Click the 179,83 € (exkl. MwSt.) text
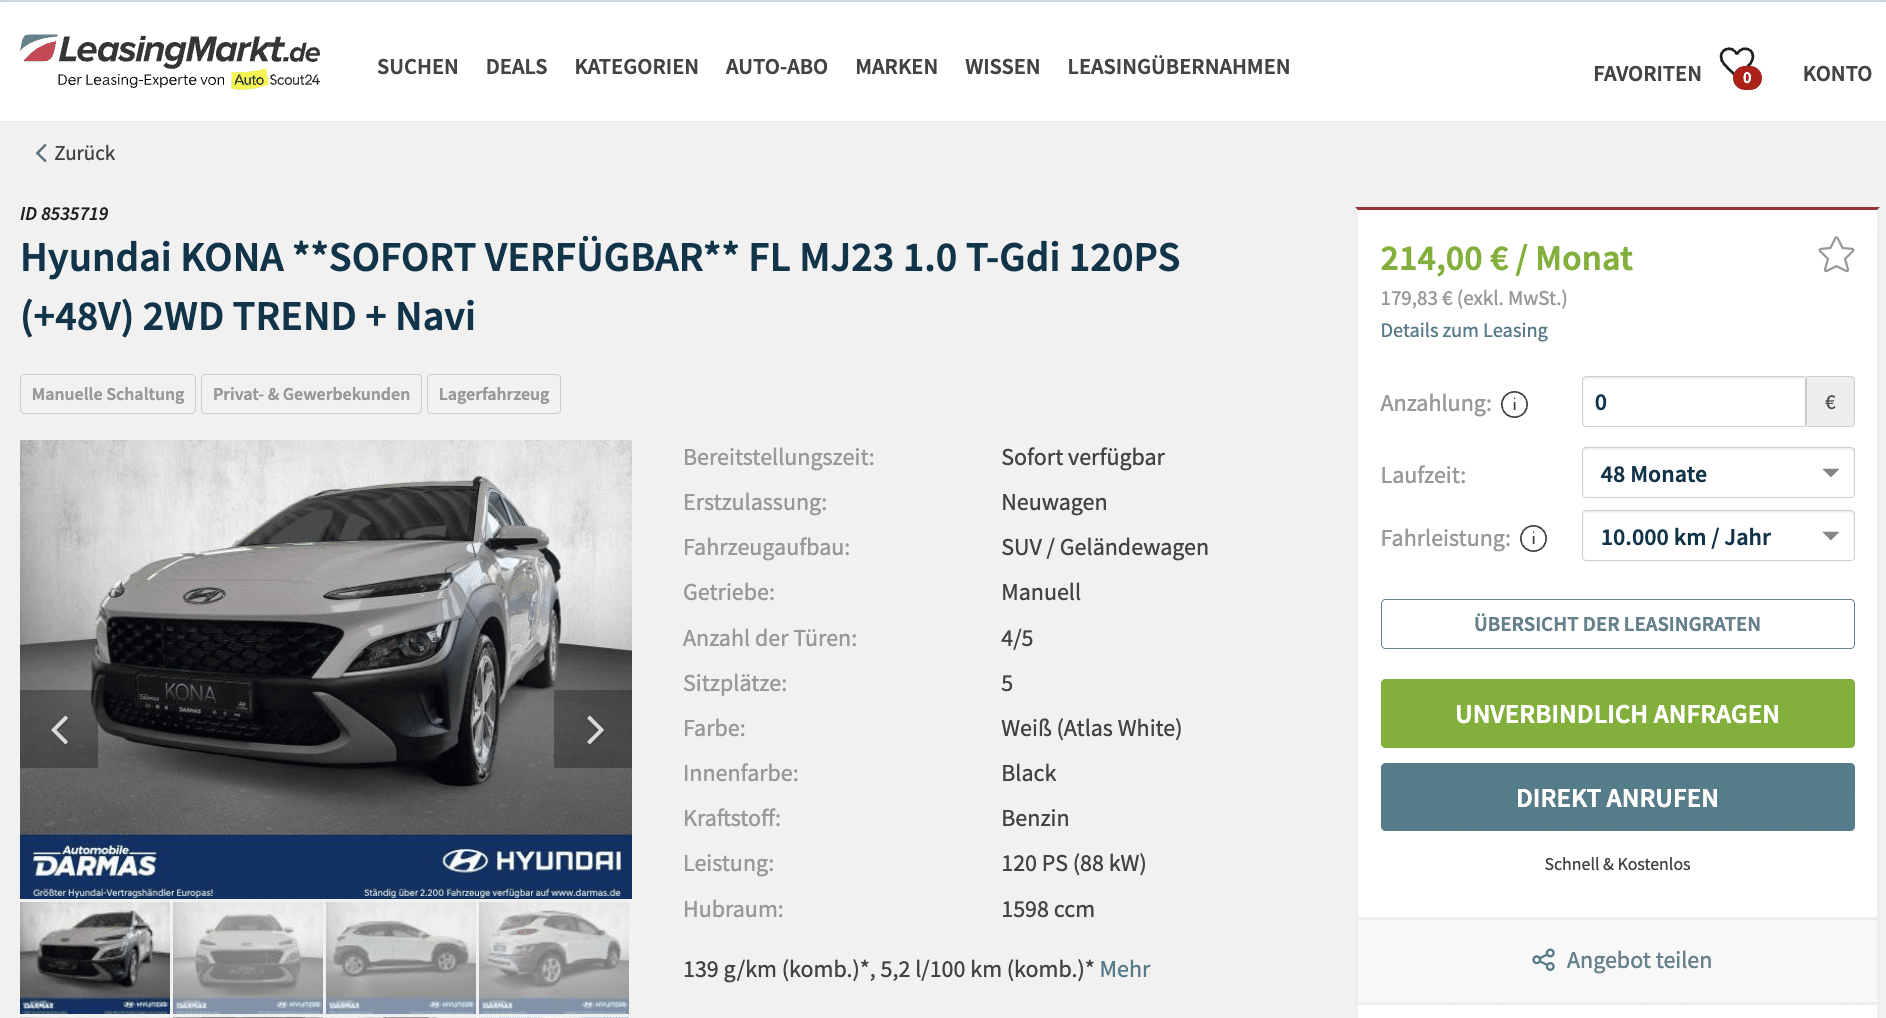Image resolution: width=1886 pixels, height=1018 pixels. (1474, 298)
